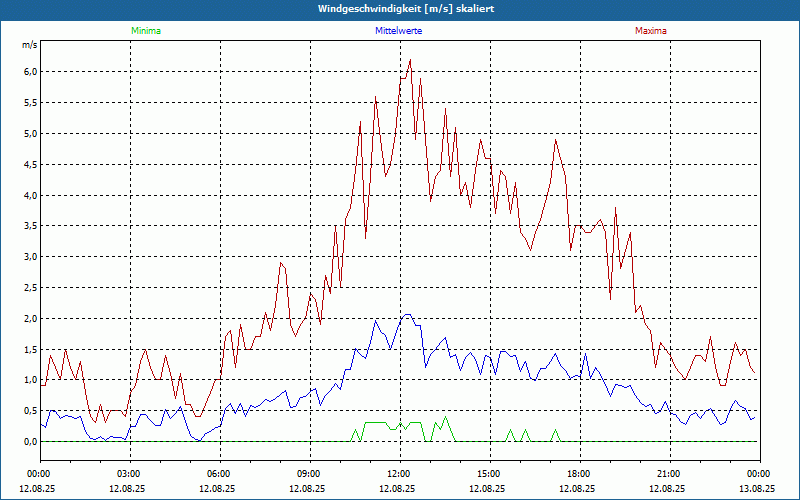This screenshot has width=800, height=500.
Task: Select the 12:00 time axis marker
Action: 399,474
